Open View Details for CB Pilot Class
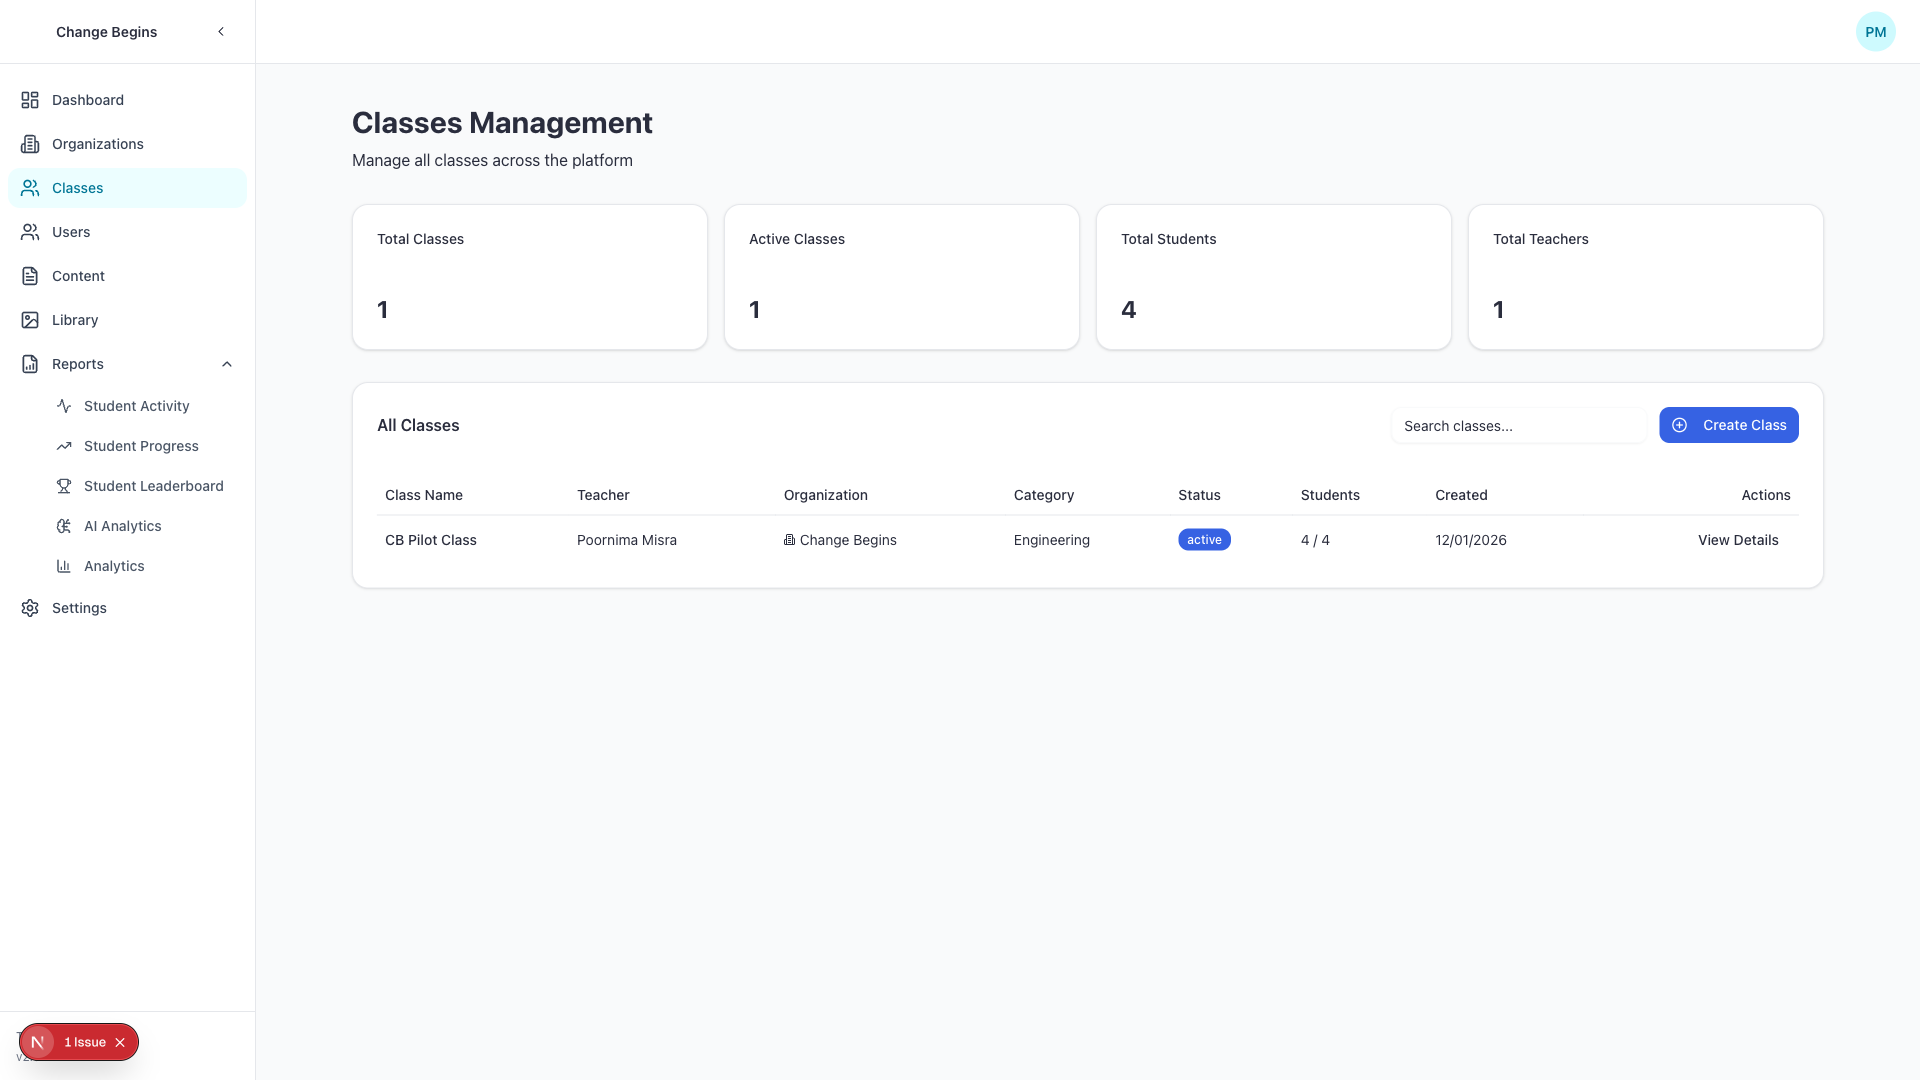Screen dimensions: 1920x1080 pos(1737,540)
